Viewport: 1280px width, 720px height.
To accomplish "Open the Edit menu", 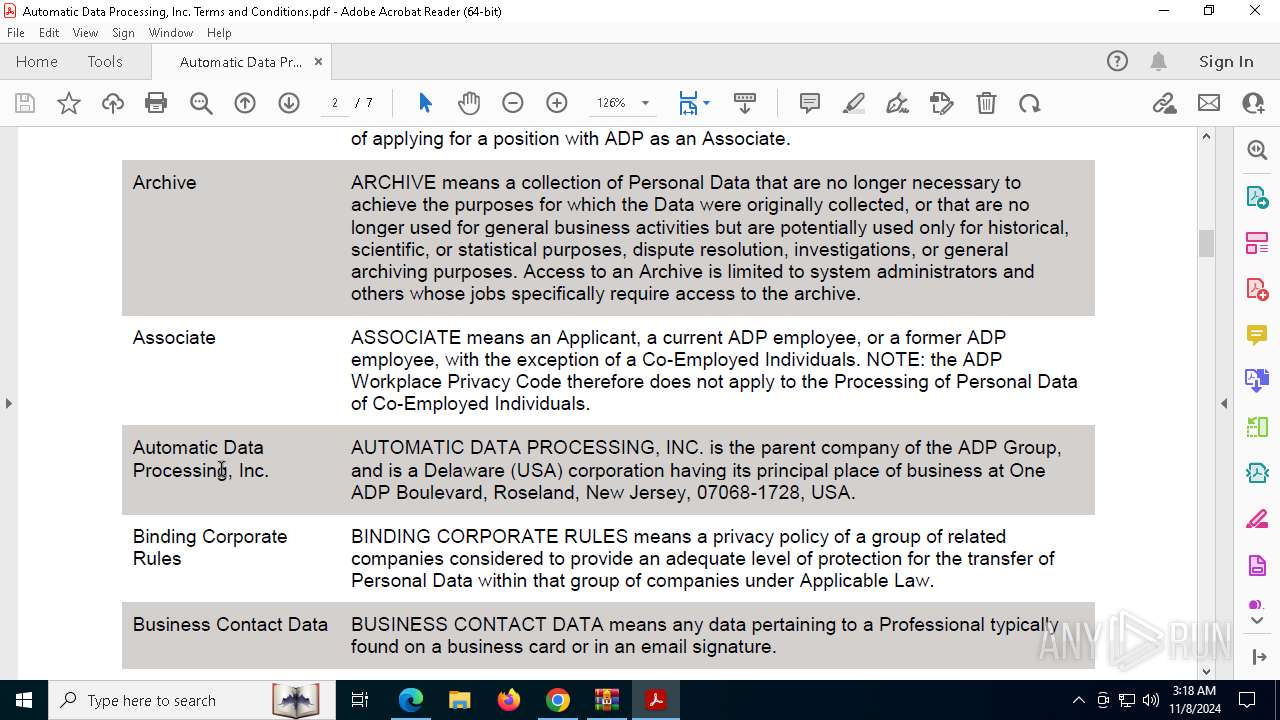I will pyautogui.click(x=49, y=33).
